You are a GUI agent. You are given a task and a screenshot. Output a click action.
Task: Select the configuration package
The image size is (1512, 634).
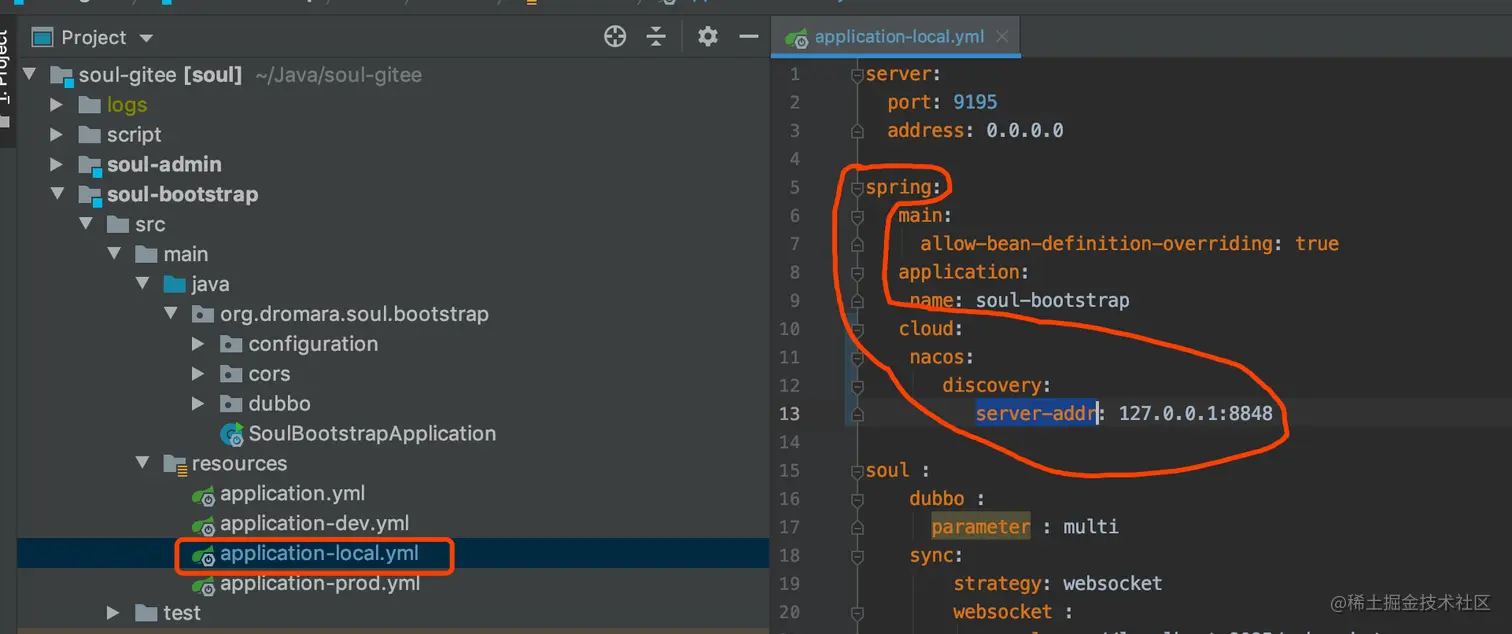[x=313, y=344]
